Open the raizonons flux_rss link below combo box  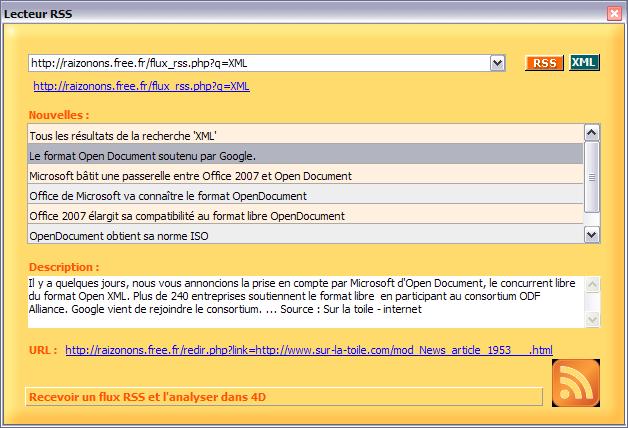coord(141,86)
